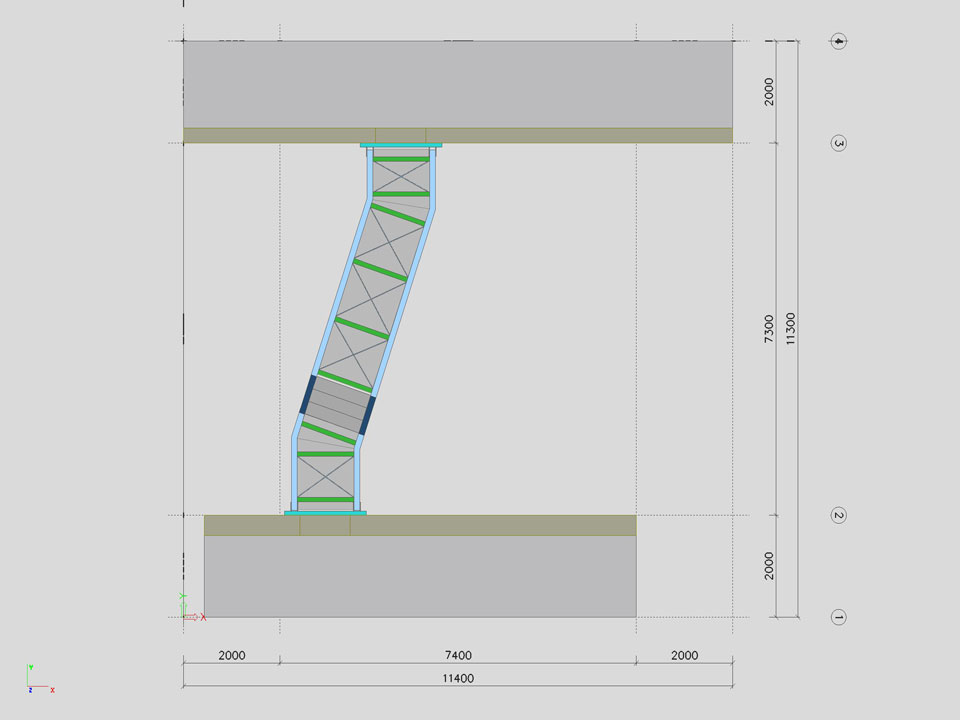This screenshot has height=720, width=960.
Task: Pick the gray segment between the splice plates
Action: pos(338,404)
